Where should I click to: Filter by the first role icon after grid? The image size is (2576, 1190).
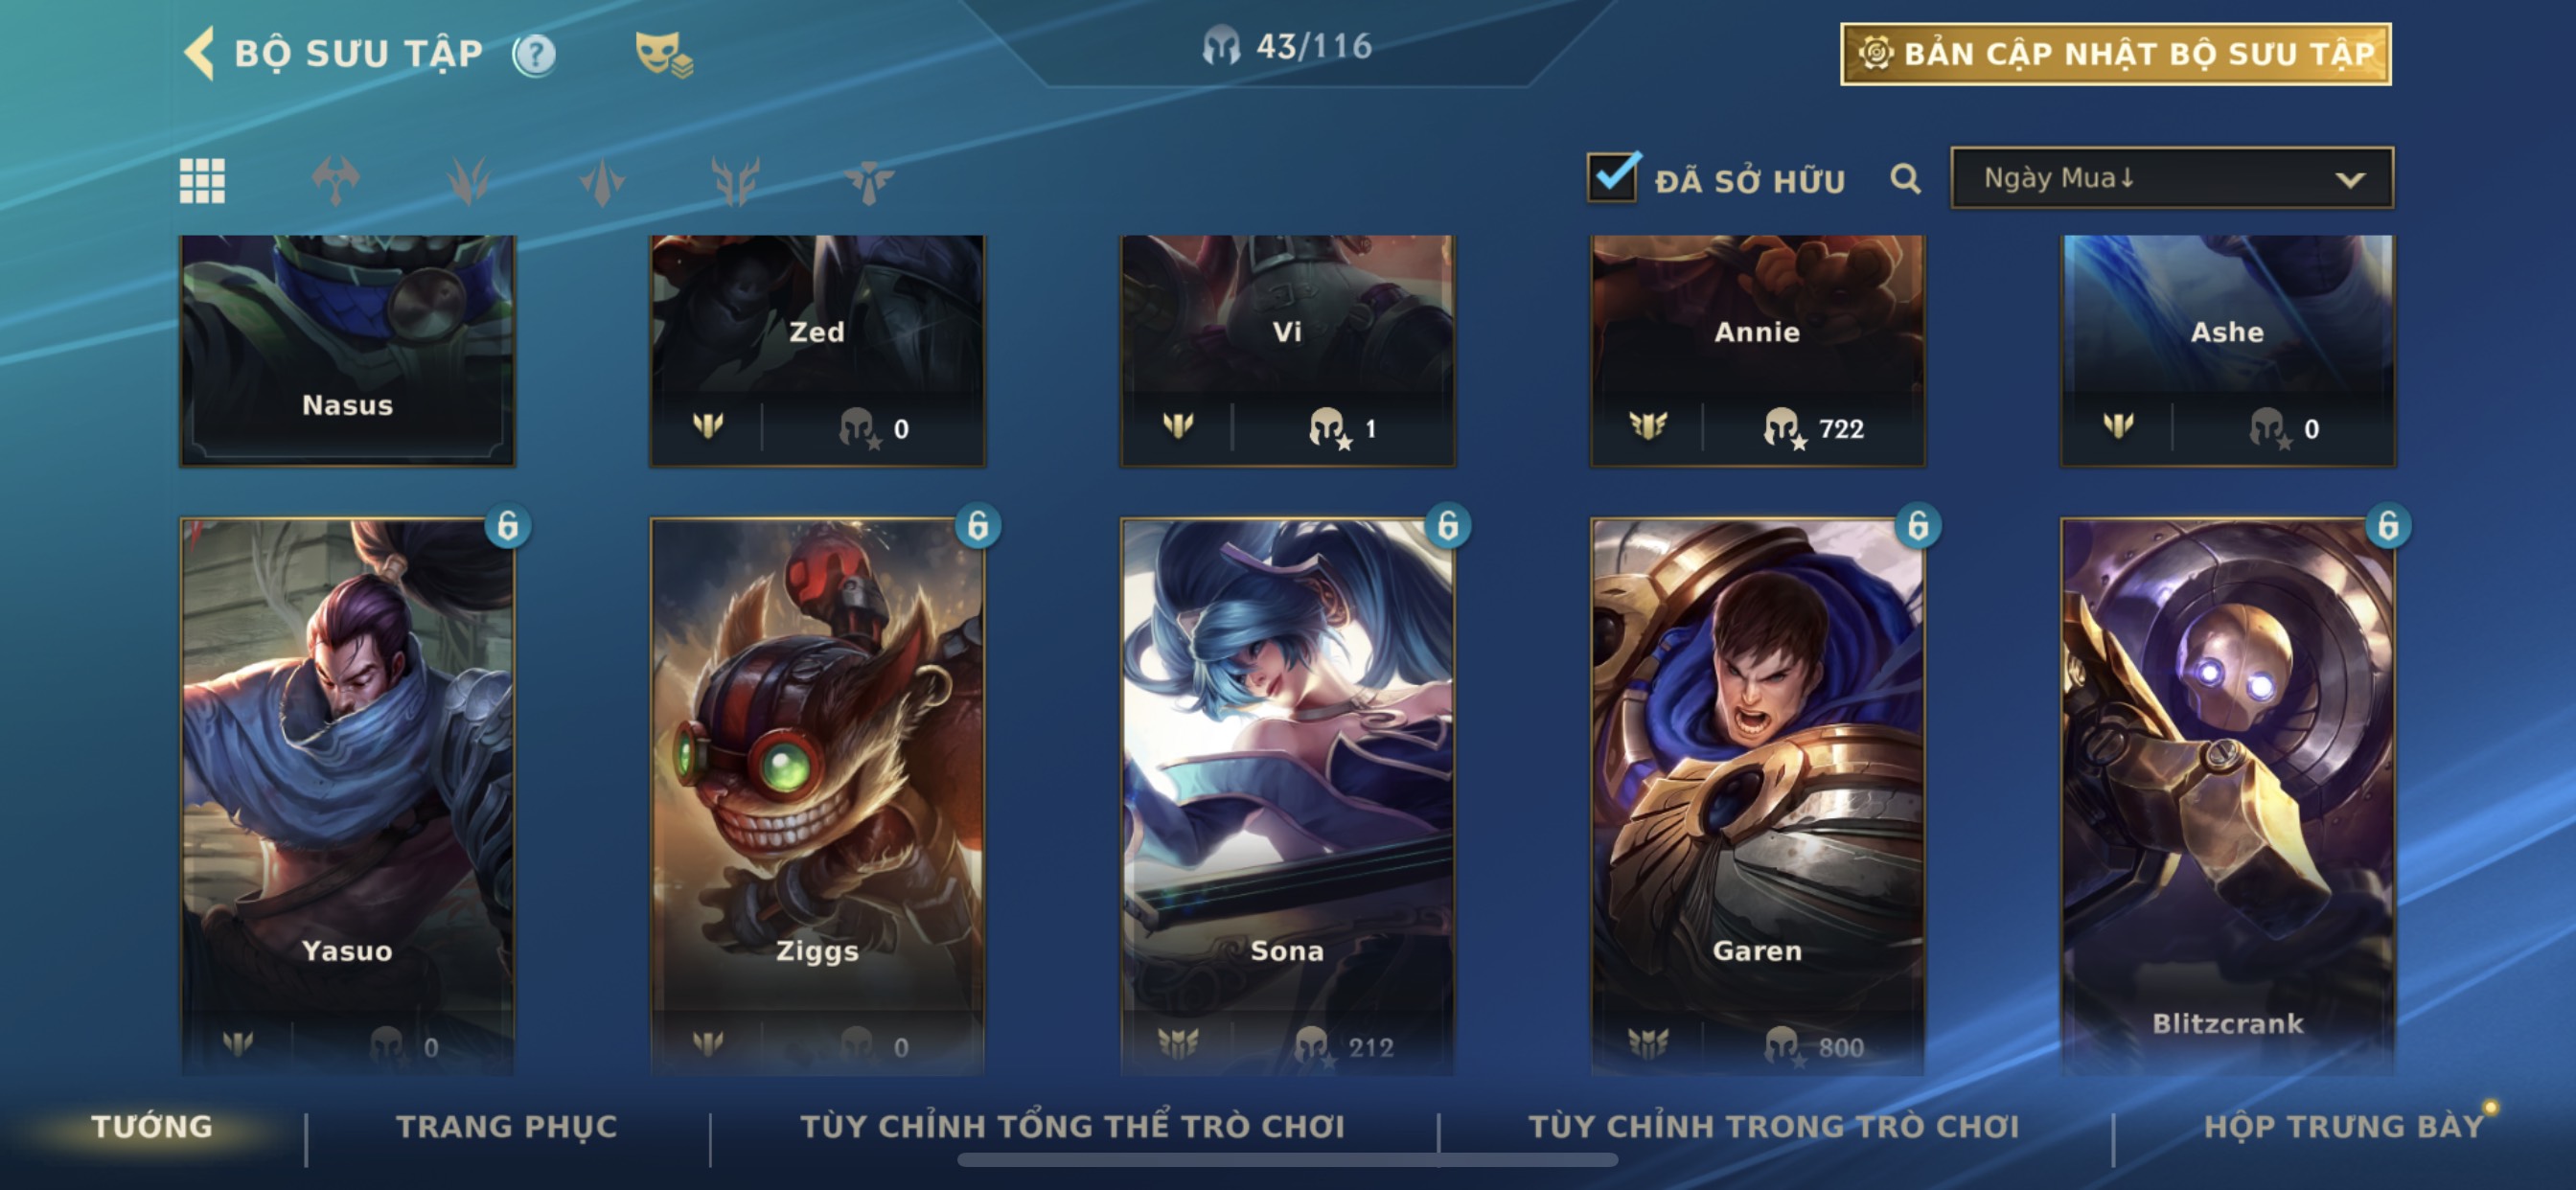tap(335, 181)
